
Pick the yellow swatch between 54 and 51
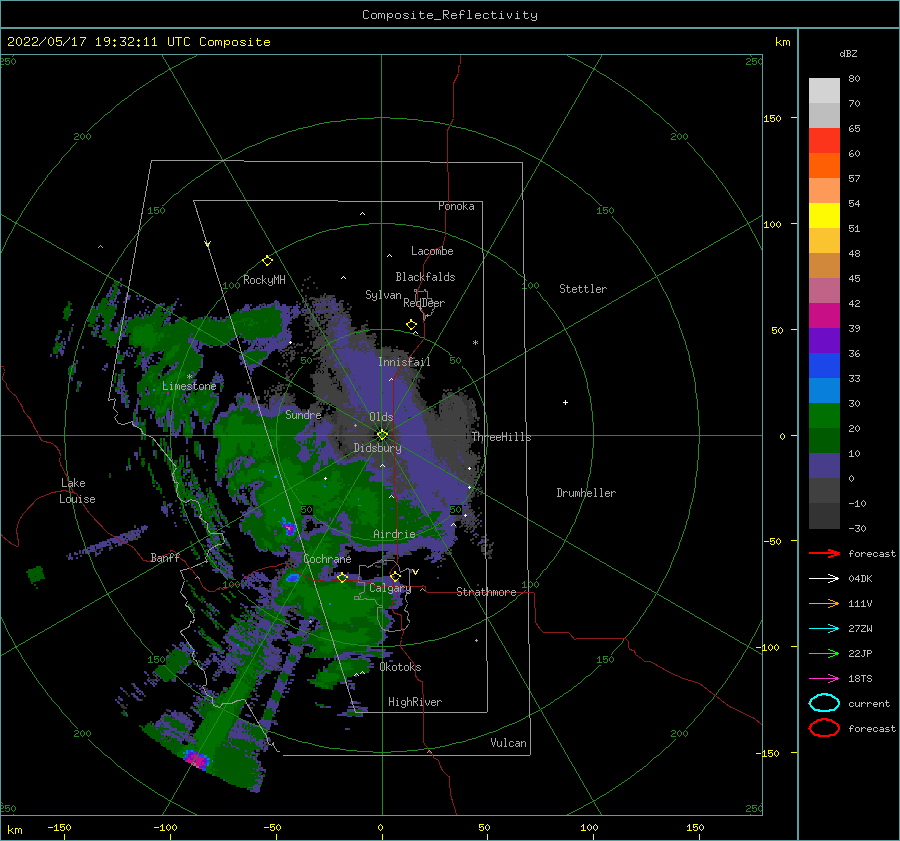click(x=824, y=215)
